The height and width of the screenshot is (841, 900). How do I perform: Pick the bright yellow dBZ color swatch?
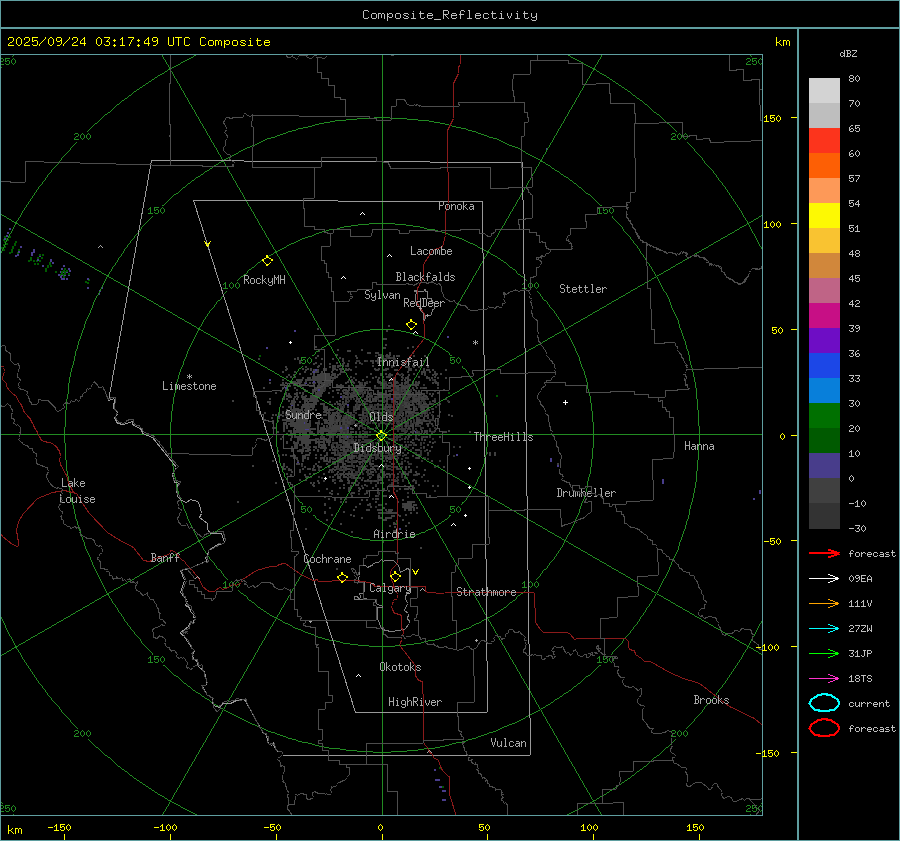coord(824,215)
